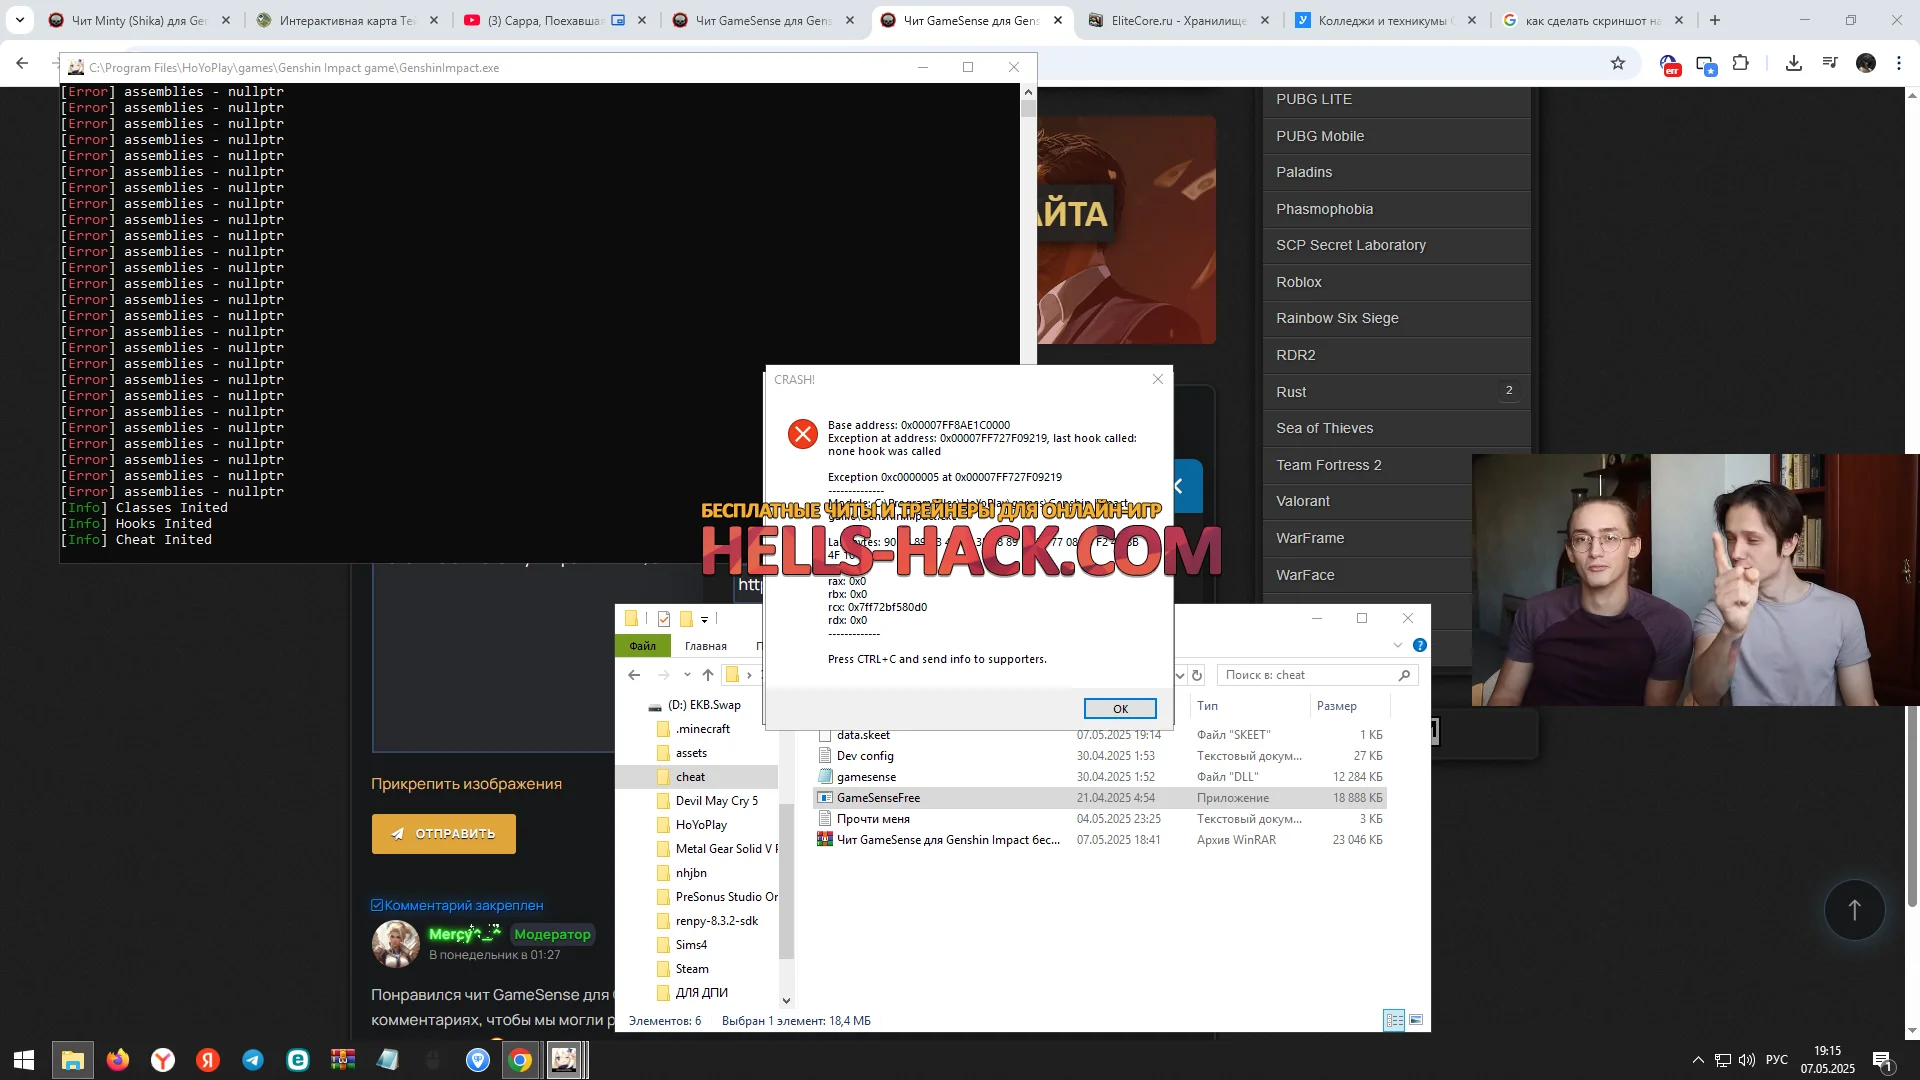Select the GameSenseFree application file
Screen dimensions: 1920x1080
pyautogui.click(x=1100, y=798)
